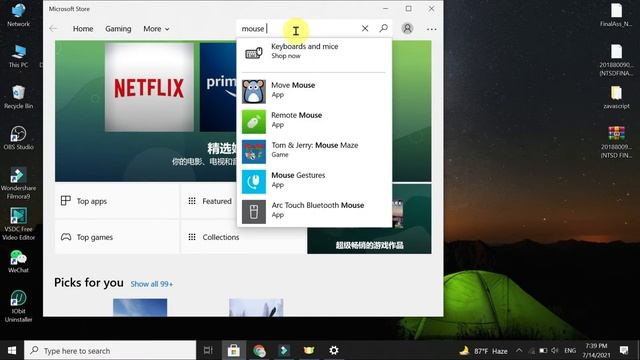Click the ENG language indicator
640x360 pixels.
tap(570, 351)
